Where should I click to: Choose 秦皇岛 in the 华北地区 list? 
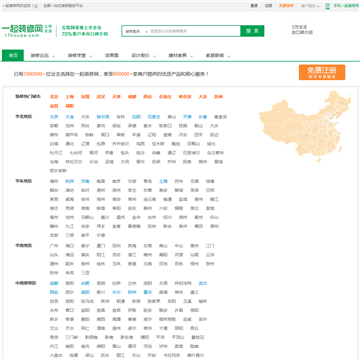220,117
